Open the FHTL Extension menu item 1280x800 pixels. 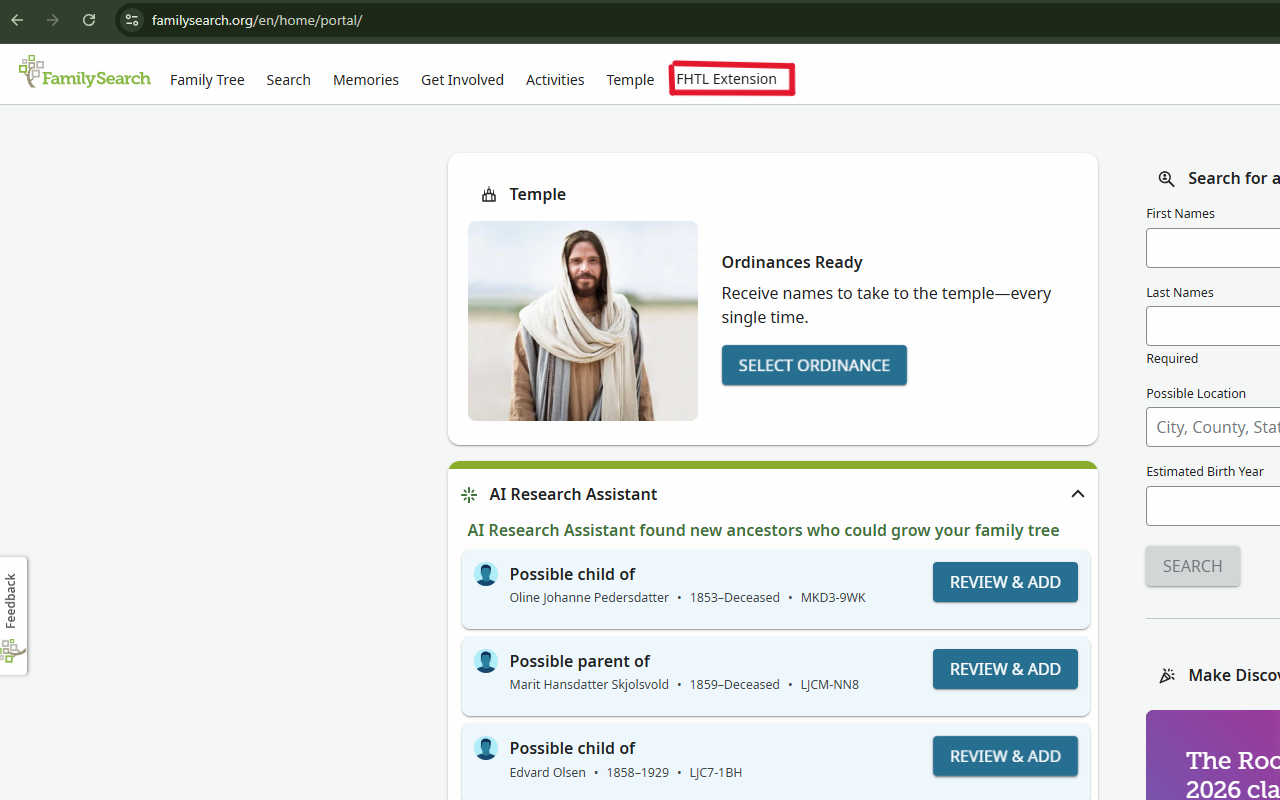(727, 79)
